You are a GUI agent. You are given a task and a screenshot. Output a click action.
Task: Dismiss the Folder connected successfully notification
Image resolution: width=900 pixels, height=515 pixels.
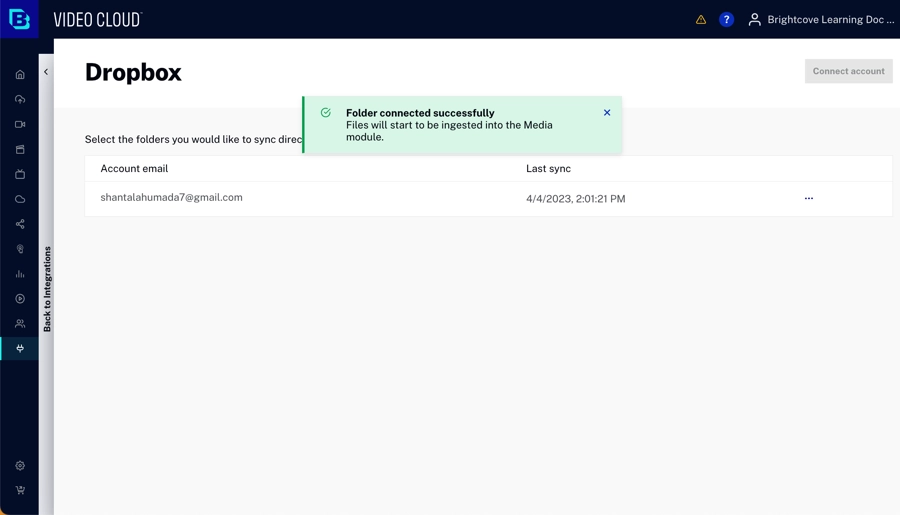click(607, 113)
